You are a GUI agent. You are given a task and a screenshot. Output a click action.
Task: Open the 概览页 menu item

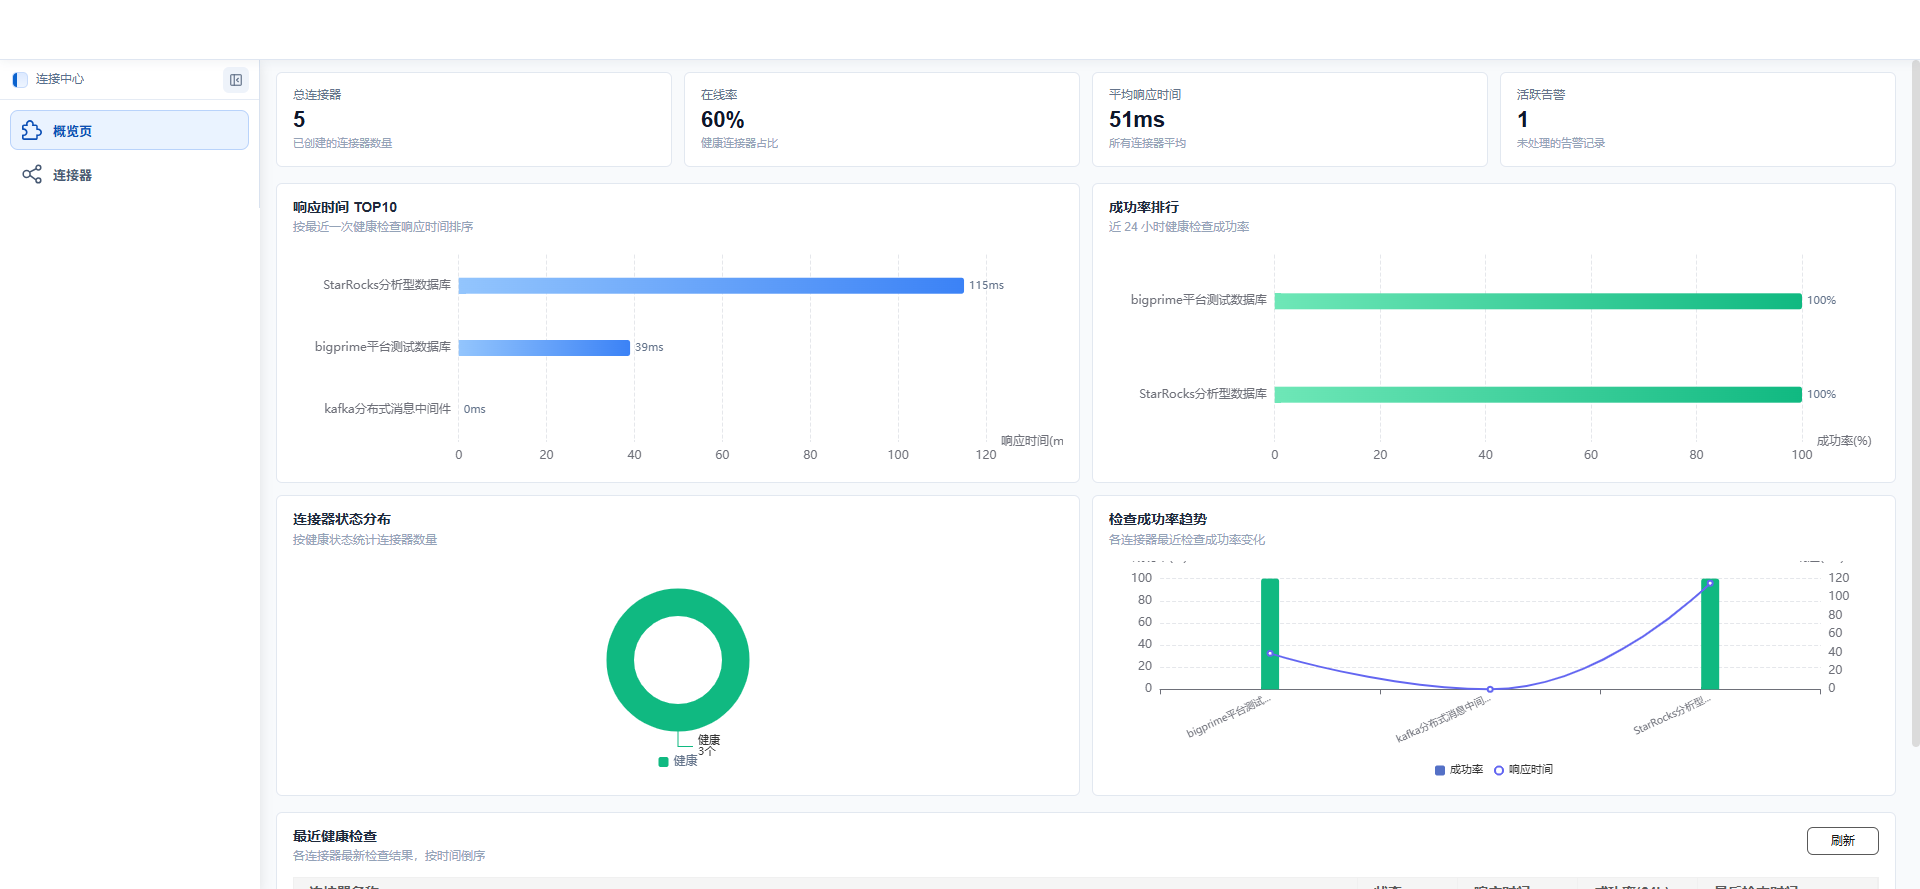pos(129,130)
